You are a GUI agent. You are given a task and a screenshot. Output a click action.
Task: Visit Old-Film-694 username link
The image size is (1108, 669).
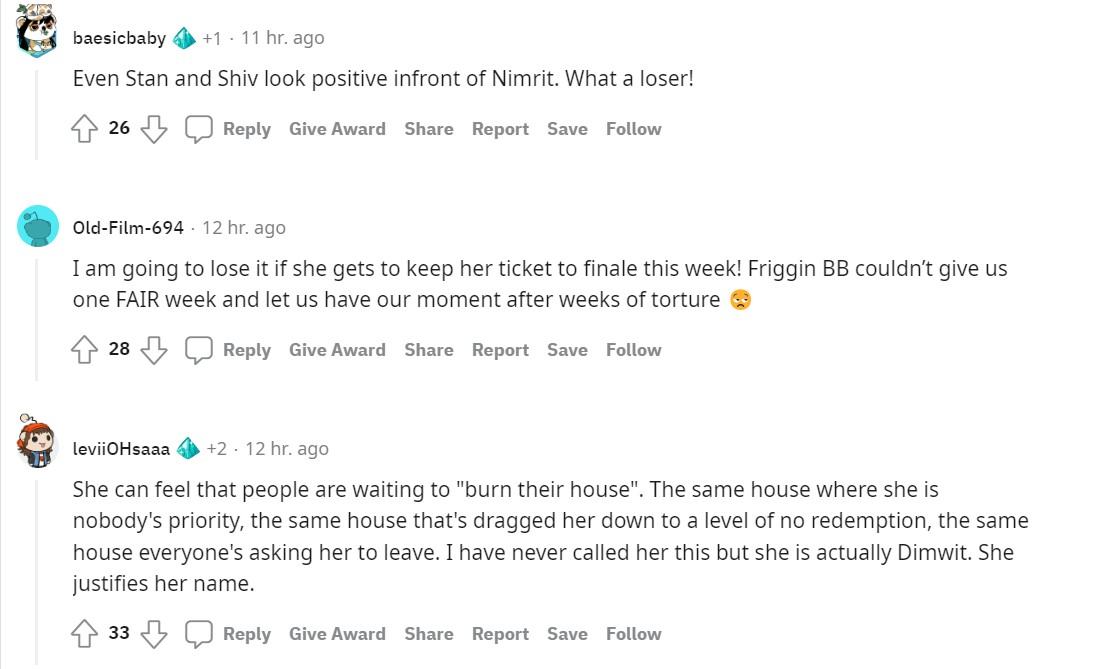(128, 228)
